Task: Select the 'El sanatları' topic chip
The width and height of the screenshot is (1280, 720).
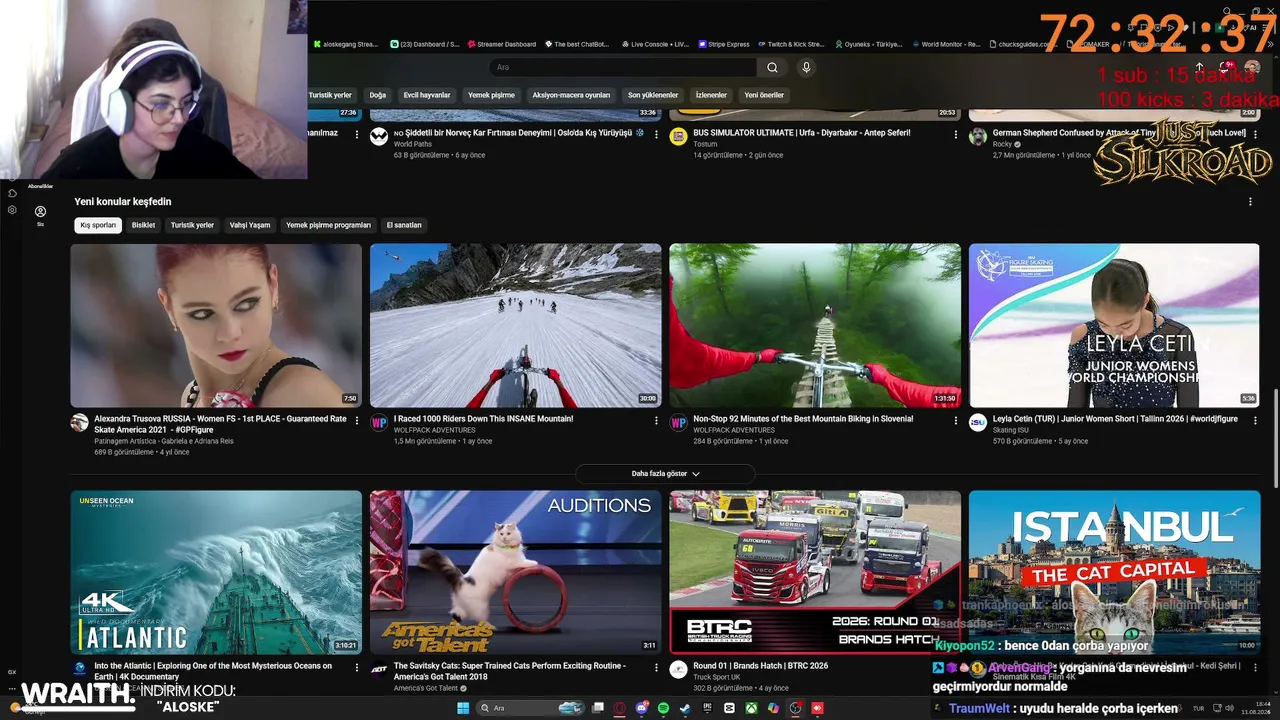Action: pos(404,225)
